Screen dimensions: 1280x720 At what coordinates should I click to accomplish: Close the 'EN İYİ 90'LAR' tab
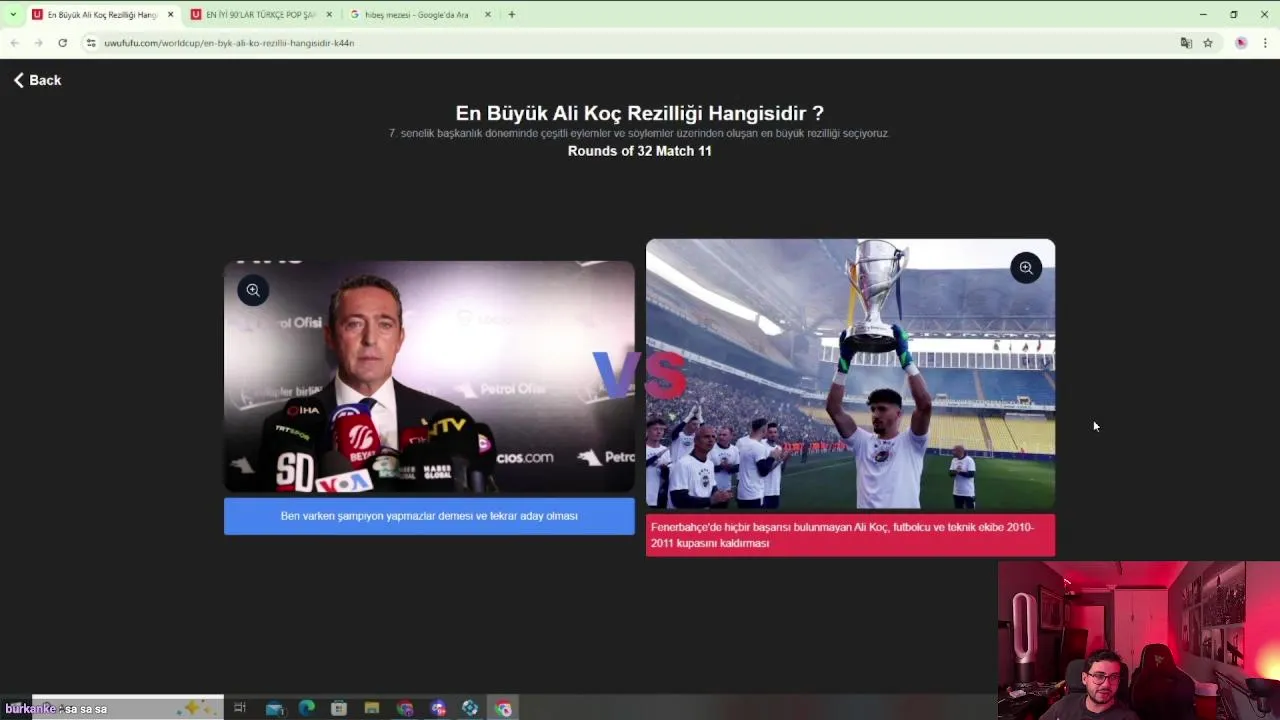pyautogui.click(x=329, y=15)
